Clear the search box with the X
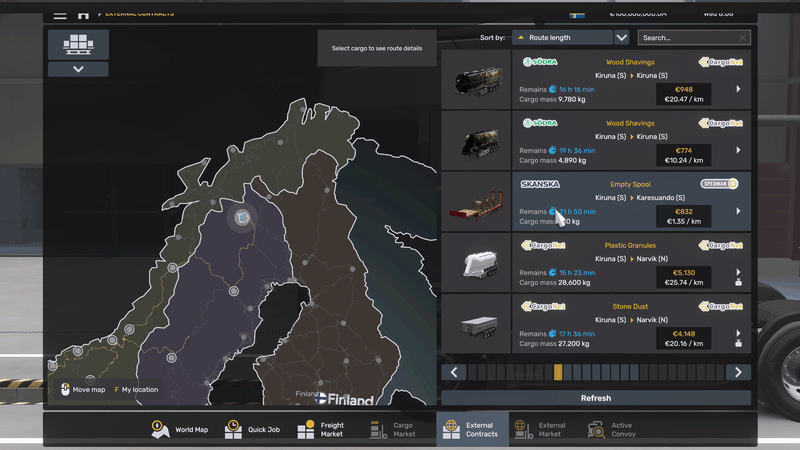 point(743,38)
